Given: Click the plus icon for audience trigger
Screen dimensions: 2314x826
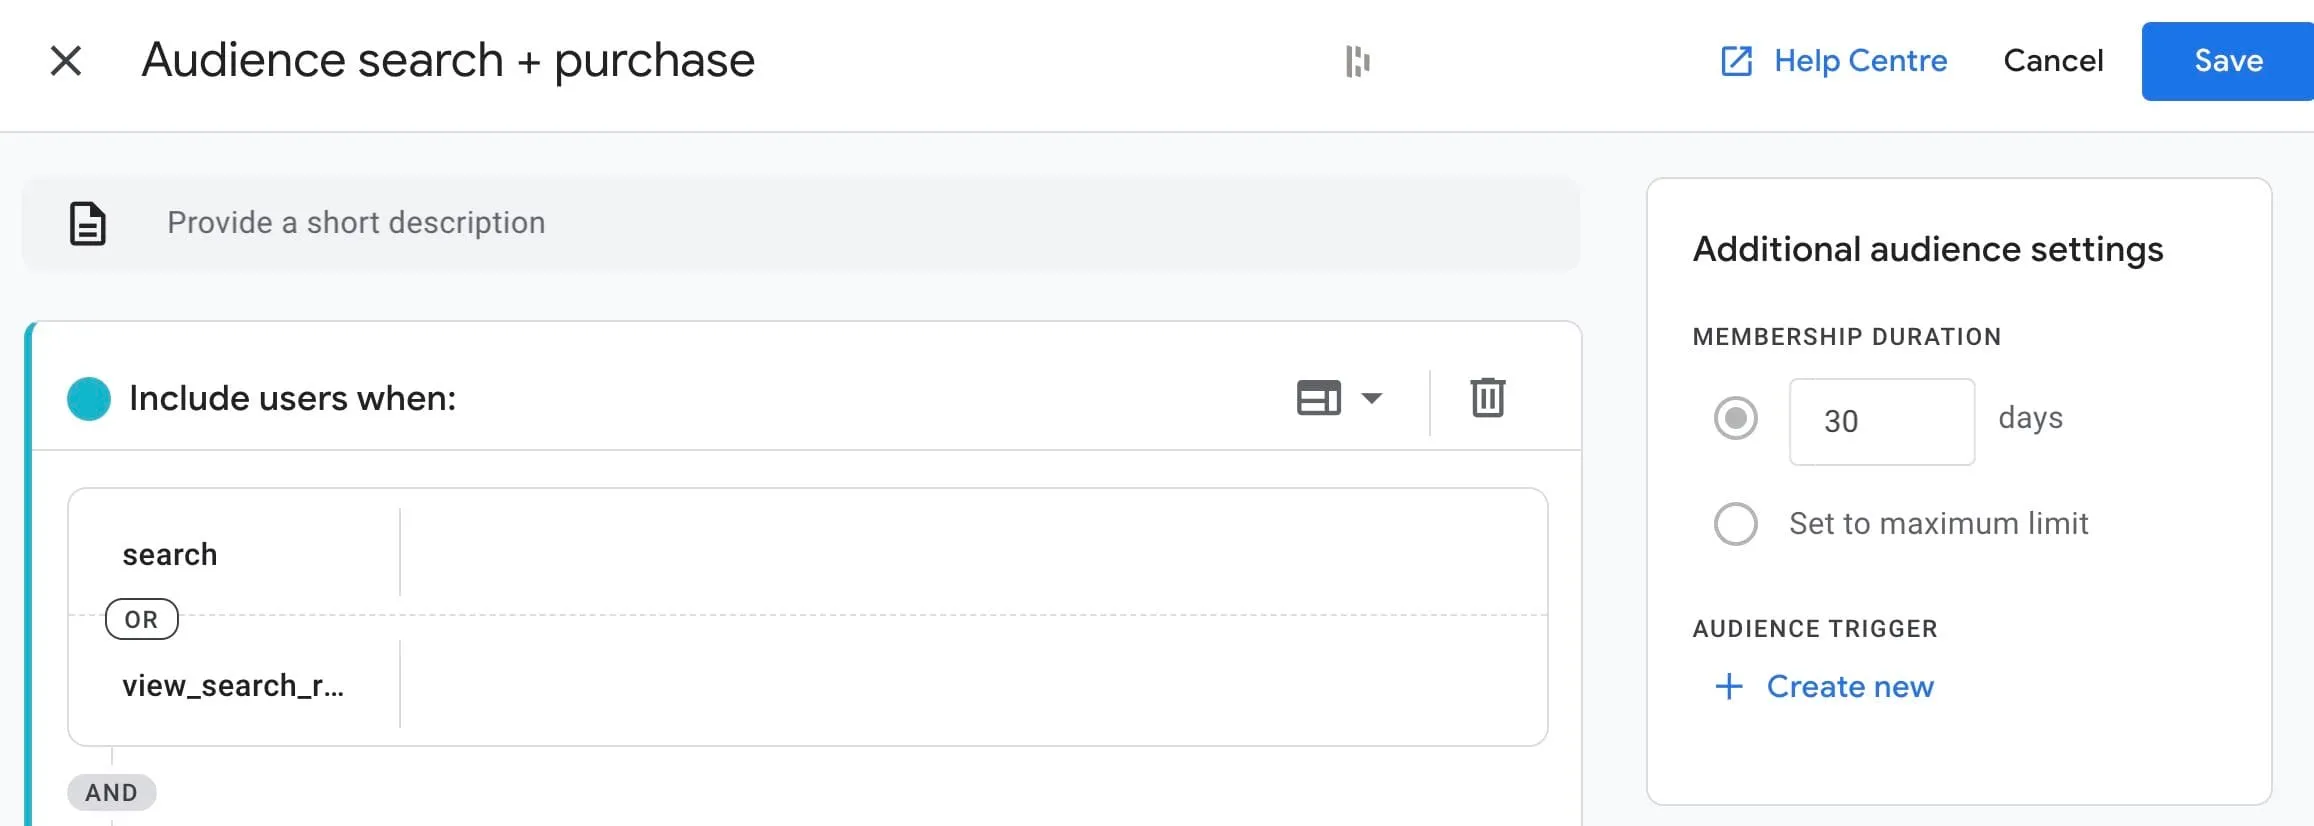Looking at the screenshot, I should click(x=1729, y=687).
